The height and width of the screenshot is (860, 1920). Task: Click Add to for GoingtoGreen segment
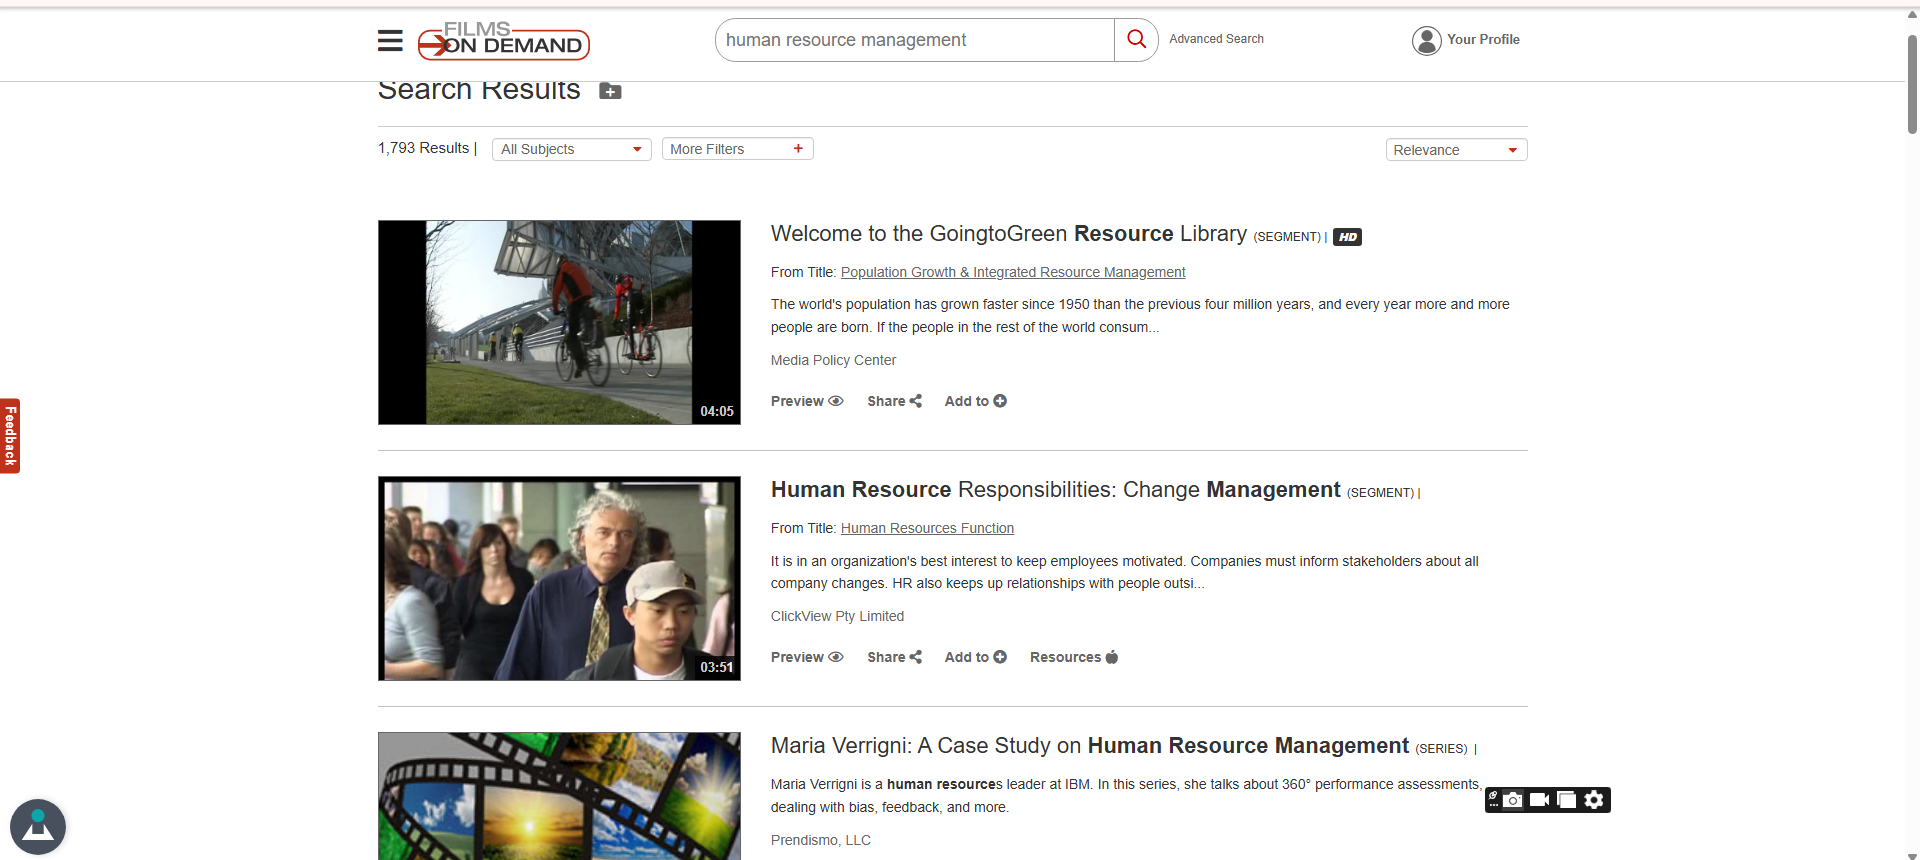[975, 401]
